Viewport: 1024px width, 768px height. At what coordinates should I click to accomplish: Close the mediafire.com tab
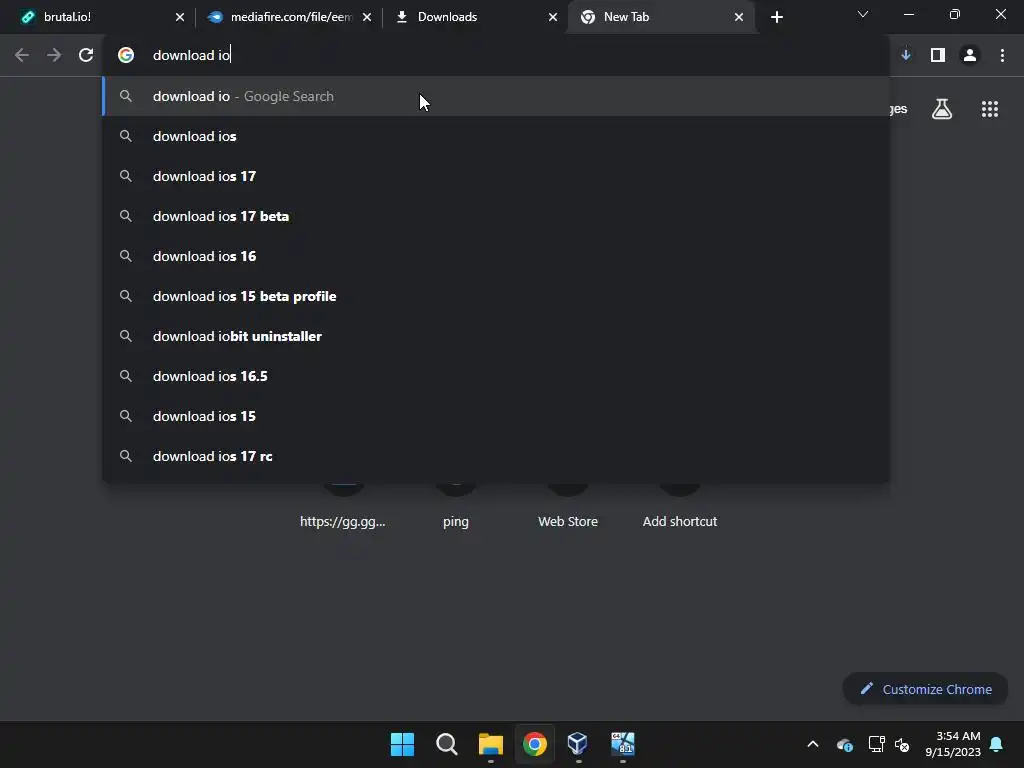click(367, 17)
